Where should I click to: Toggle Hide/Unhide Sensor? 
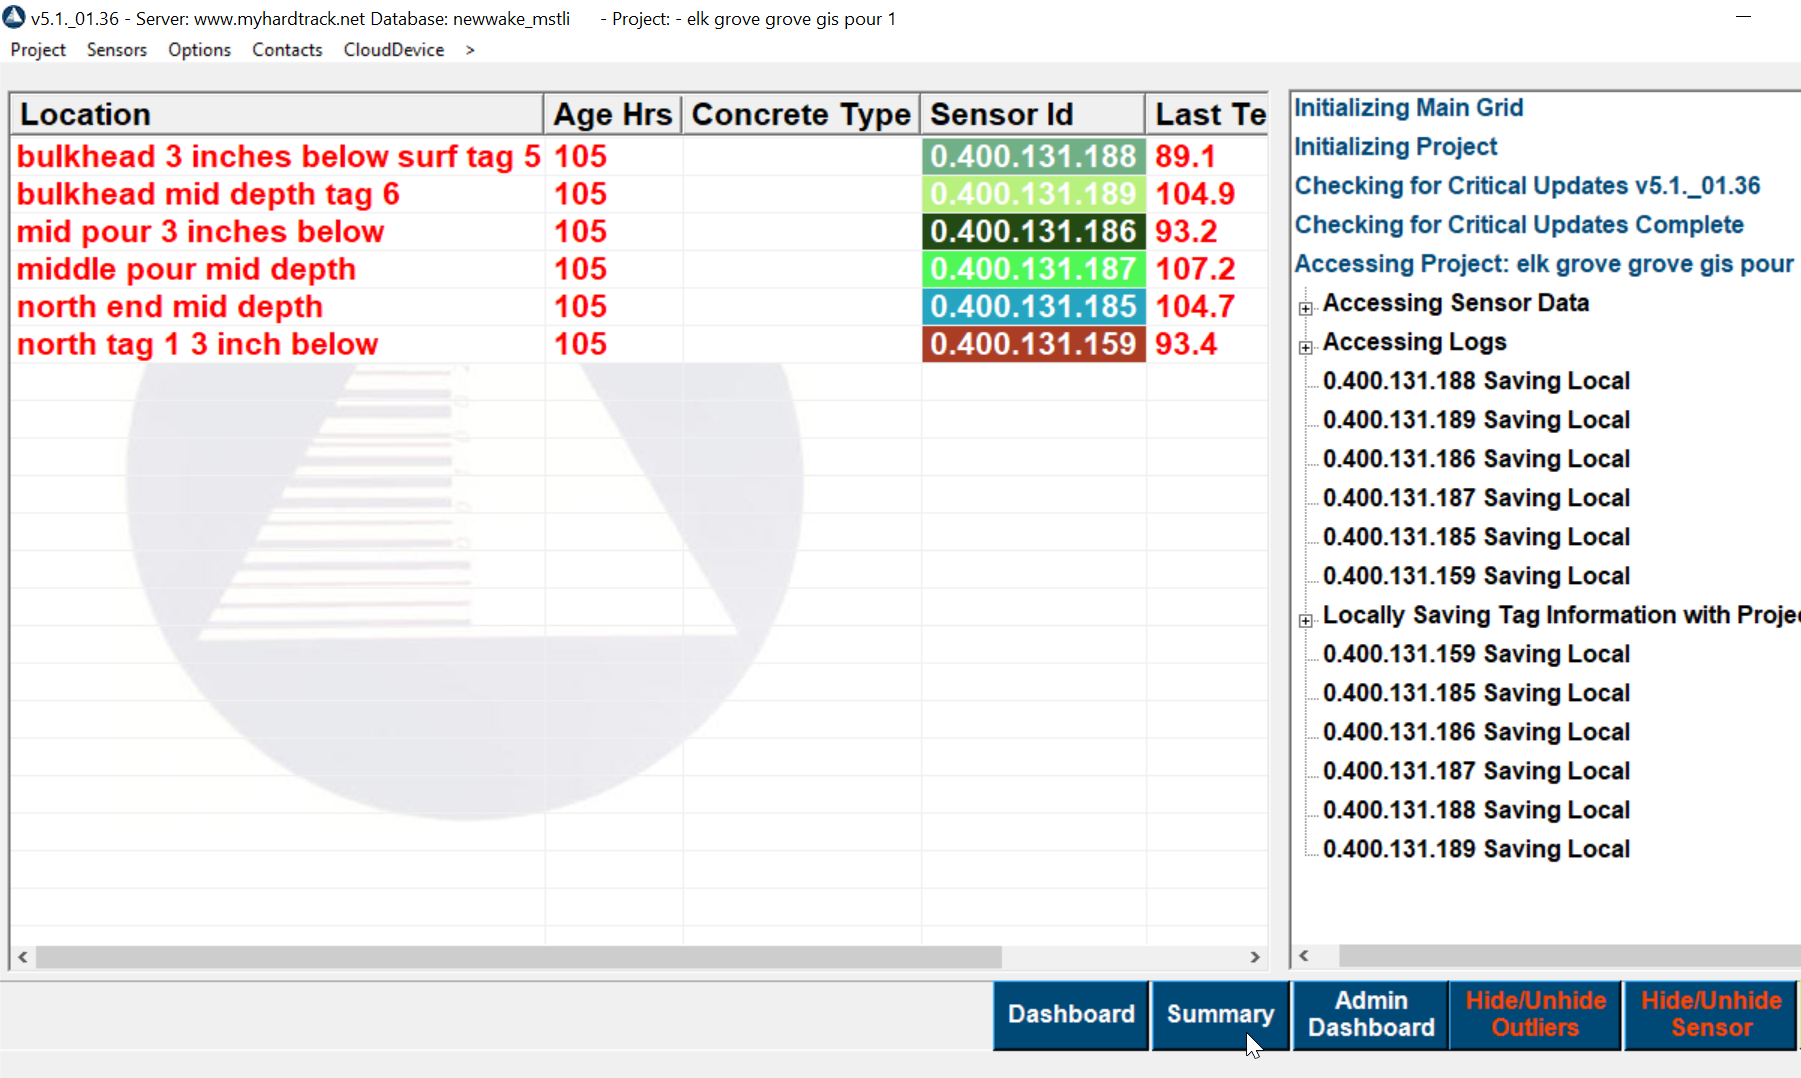[1711, 1015]
